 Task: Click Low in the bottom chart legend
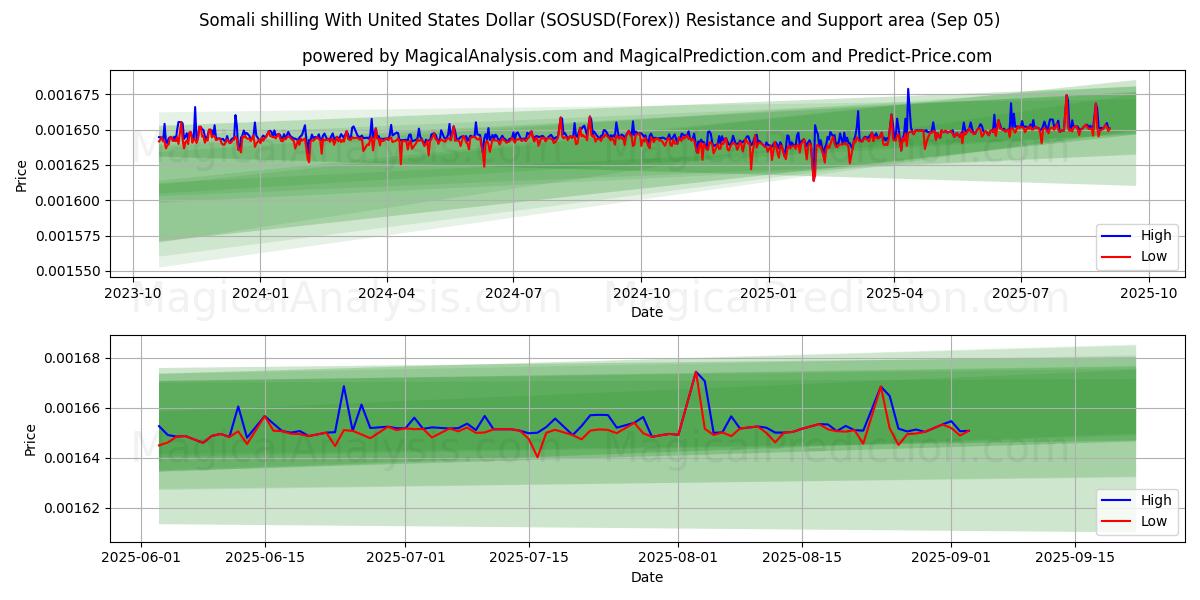pyautogui.click(x=1154, y=520)
